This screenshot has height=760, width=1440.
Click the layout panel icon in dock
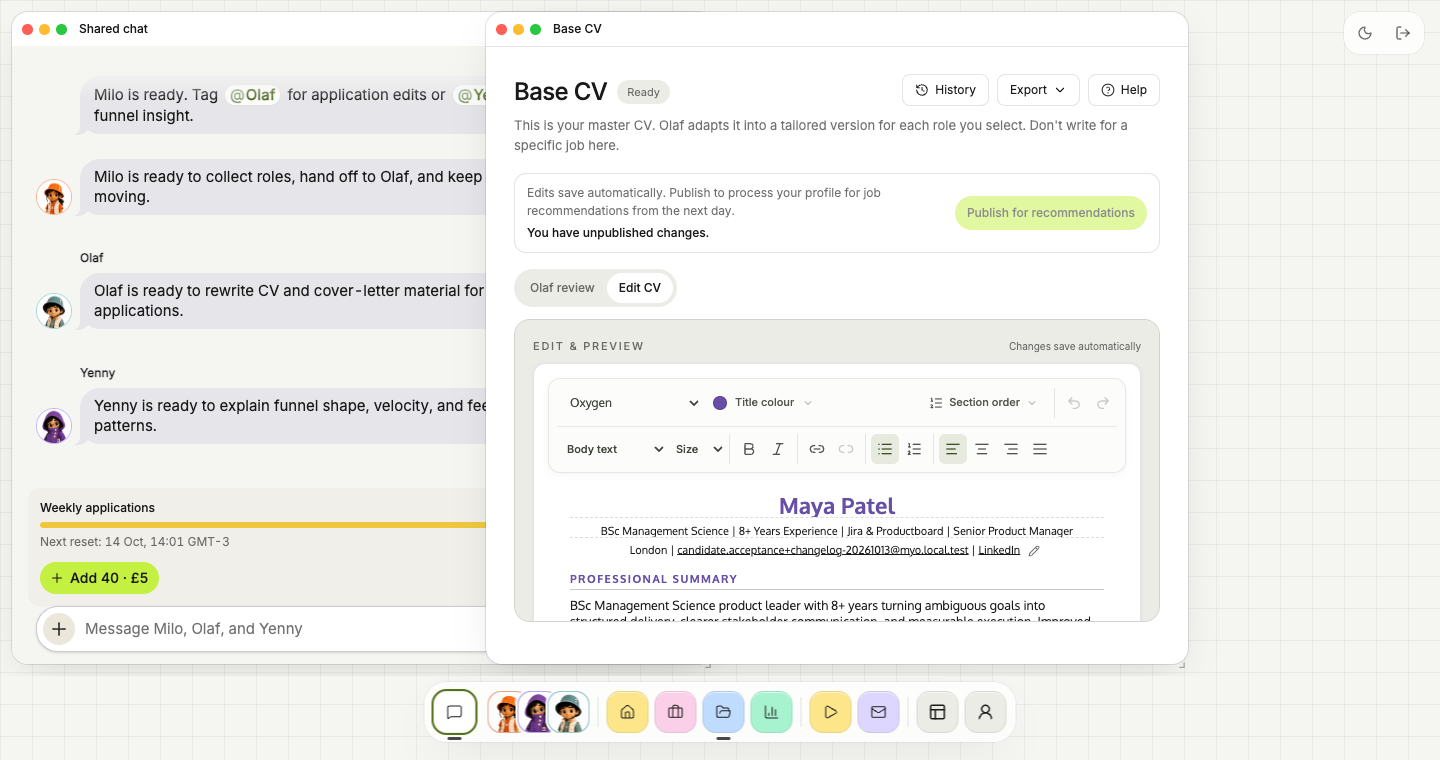click(x=937, y=712)
